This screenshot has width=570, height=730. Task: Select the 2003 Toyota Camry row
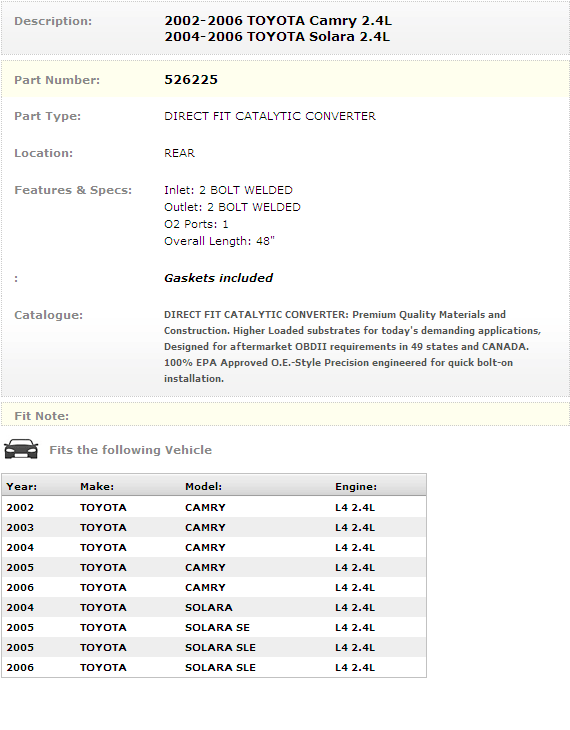pos(214,527)
